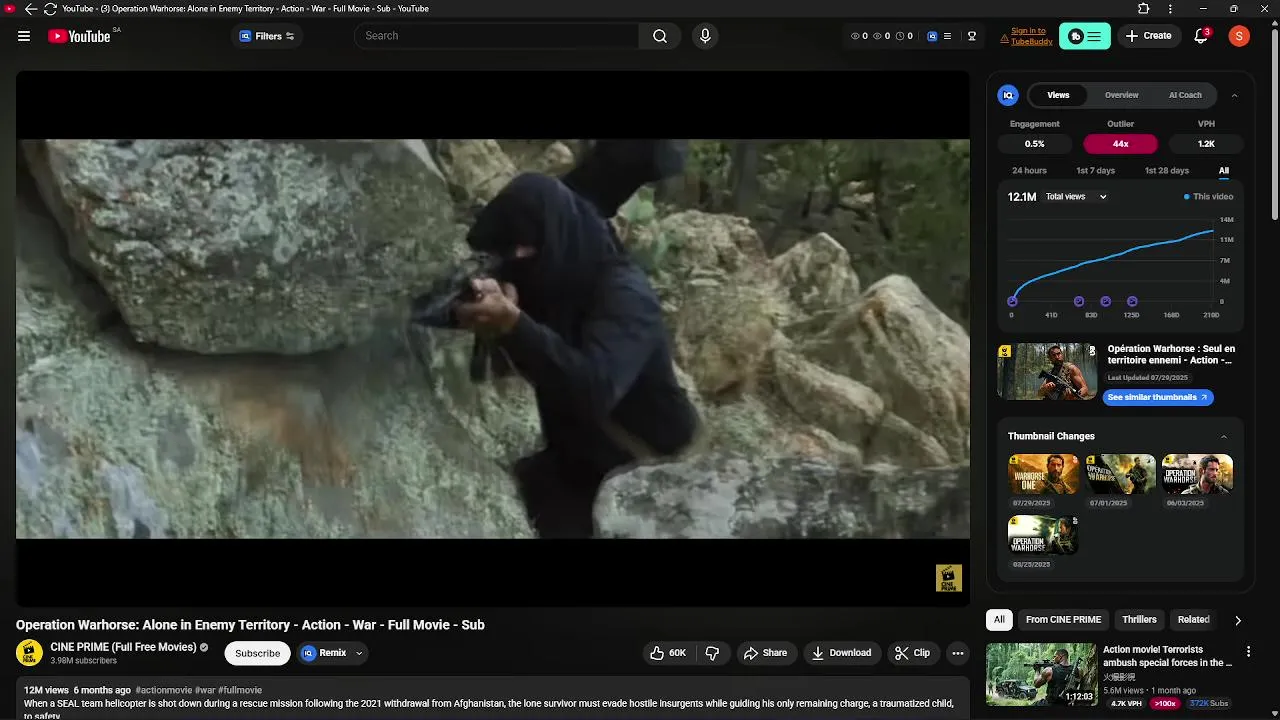Download the video
This screenshot has width=1280, height=720.
841,653
